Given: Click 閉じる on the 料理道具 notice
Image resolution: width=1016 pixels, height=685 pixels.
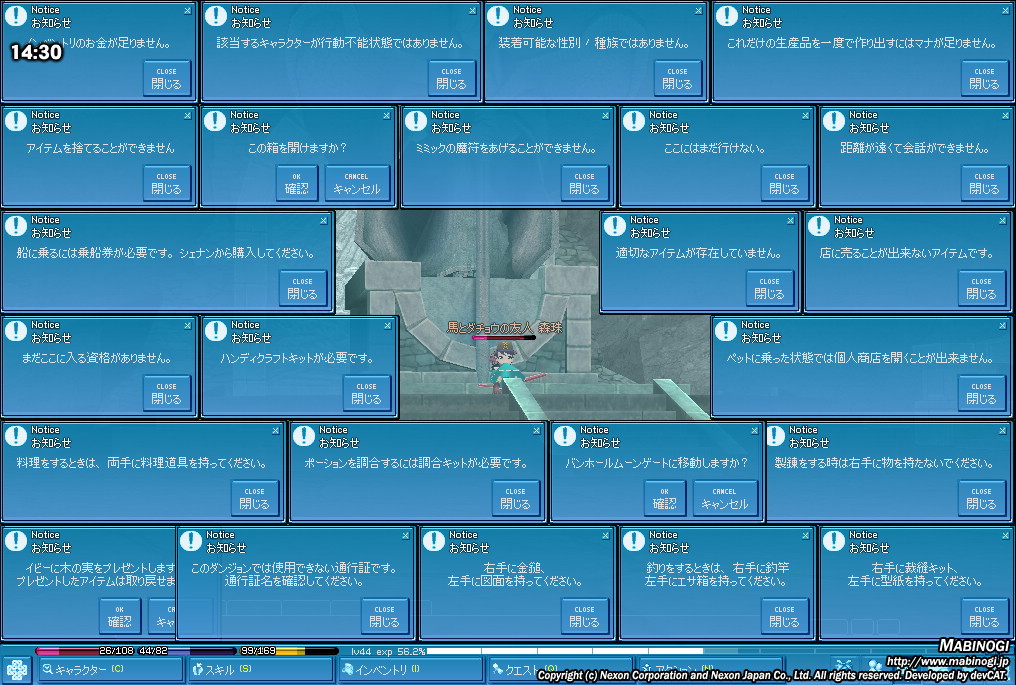Looking at the screenshot, I should coord(255,498).
